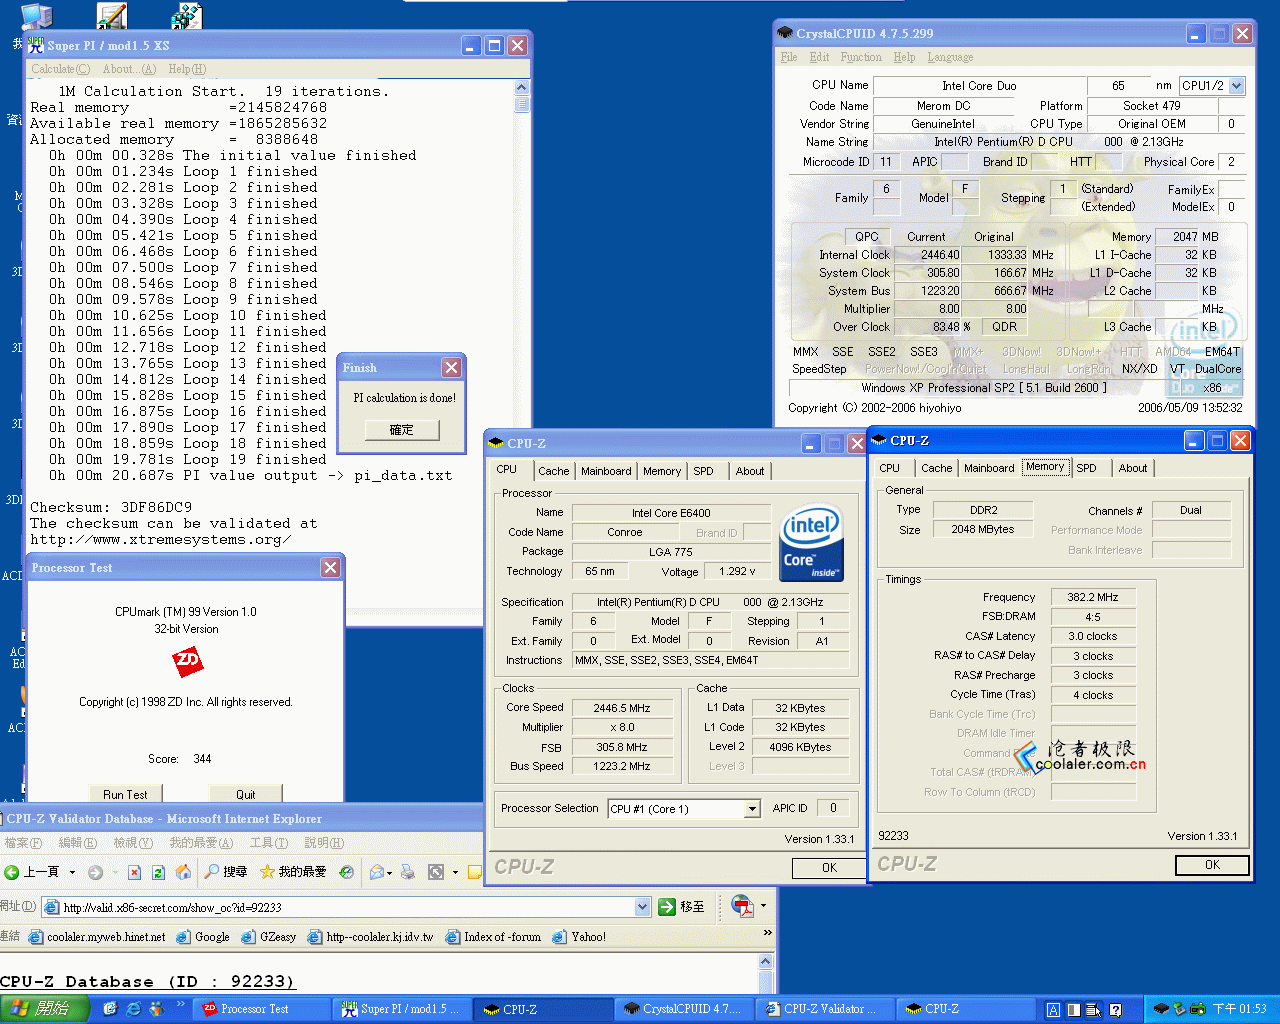Switch to CrystalCPUID taskbar button
Screen dimensions: 1280x1024
pyautogui.click(x=685, y=1009)
